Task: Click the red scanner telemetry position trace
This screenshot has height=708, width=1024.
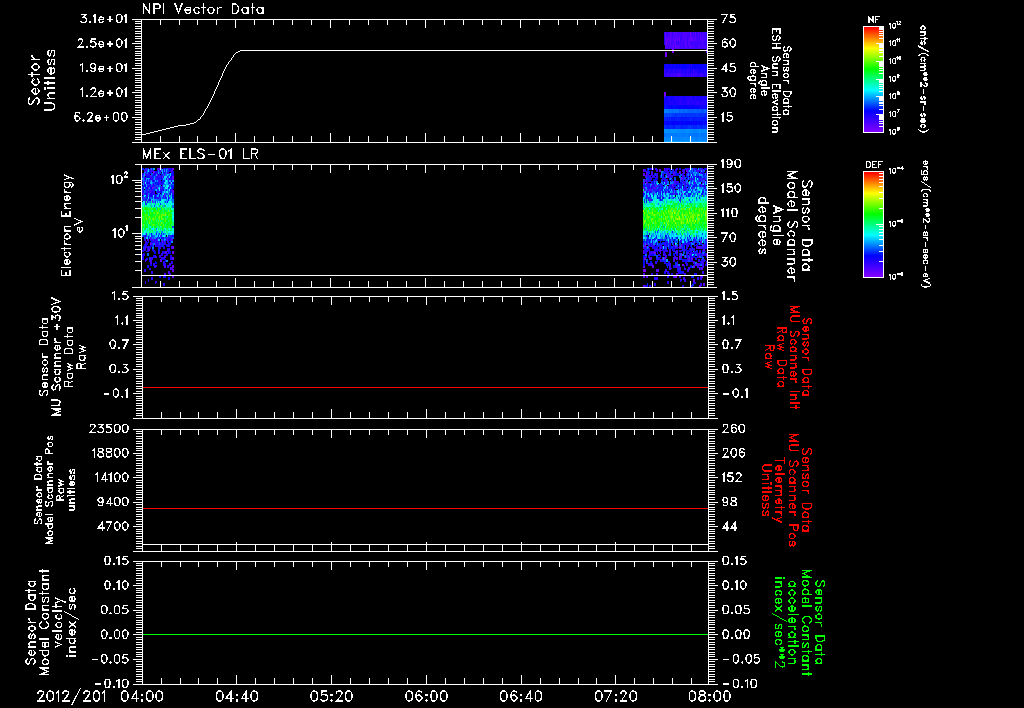Action: point(424,508)
